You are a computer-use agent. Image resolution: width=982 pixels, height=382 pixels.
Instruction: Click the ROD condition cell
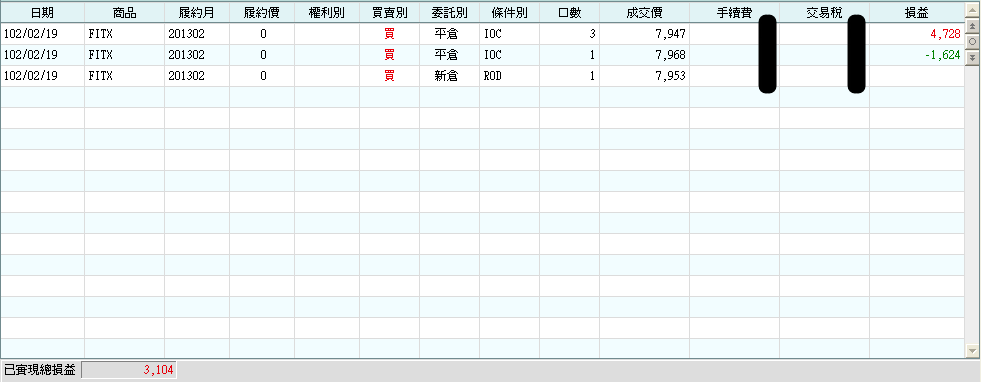[509, 76]
